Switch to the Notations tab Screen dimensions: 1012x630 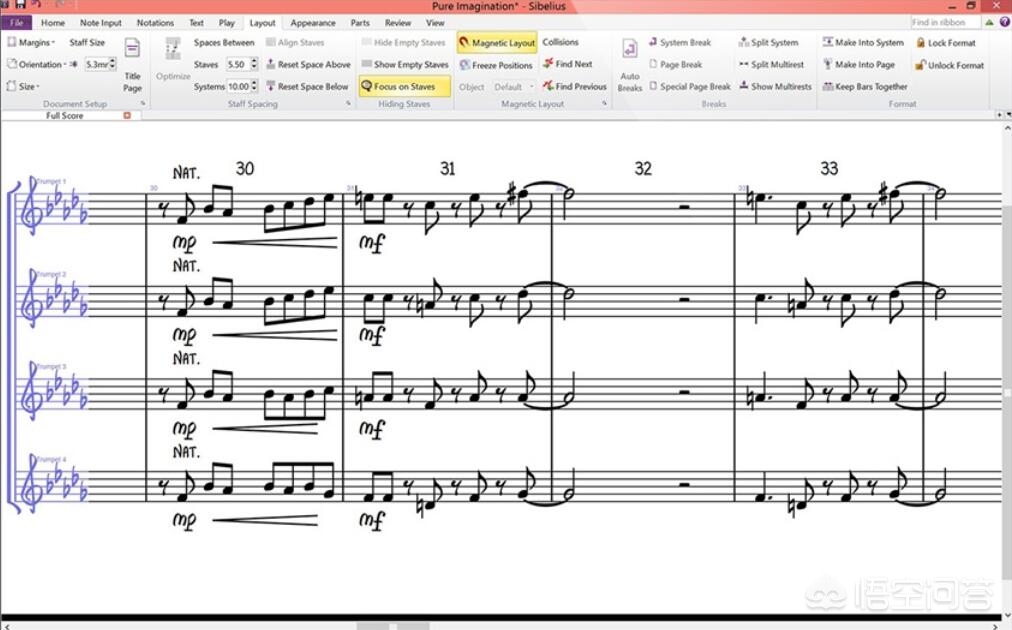point(155,23)
